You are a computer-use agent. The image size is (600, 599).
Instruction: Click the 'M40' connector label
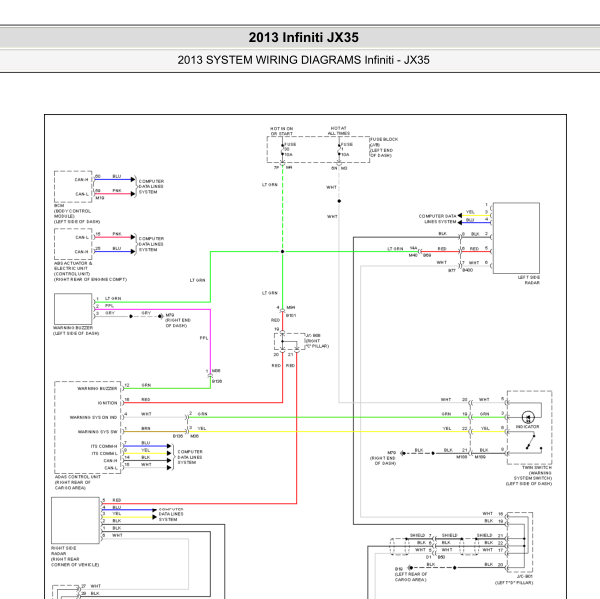tap(413, 255)
